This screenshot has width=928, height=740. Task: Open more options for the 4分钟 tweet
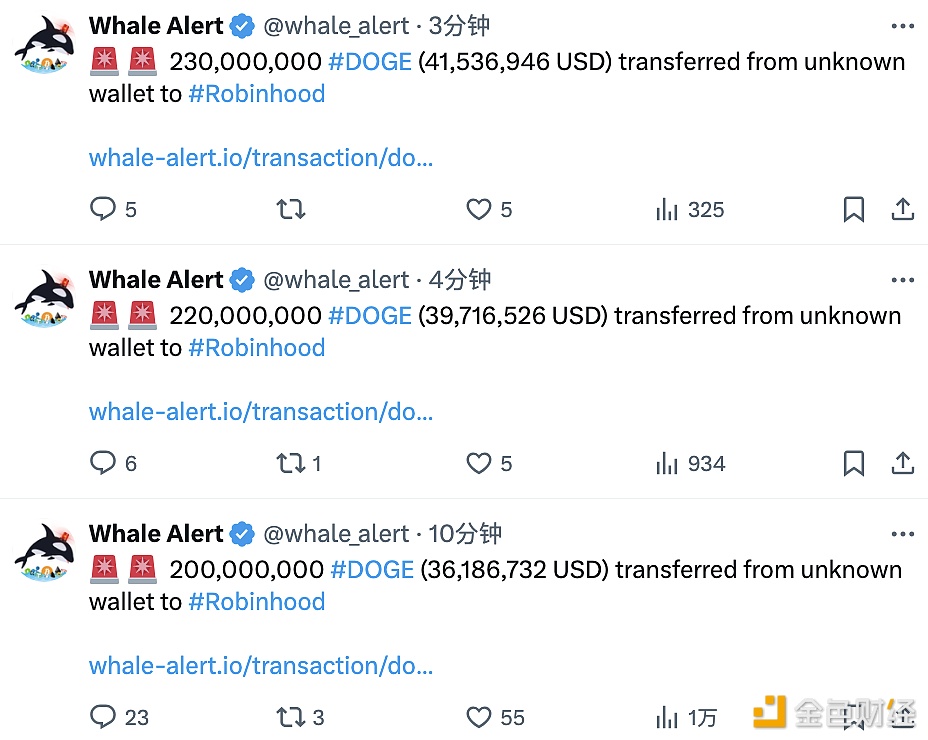(902, 281)
